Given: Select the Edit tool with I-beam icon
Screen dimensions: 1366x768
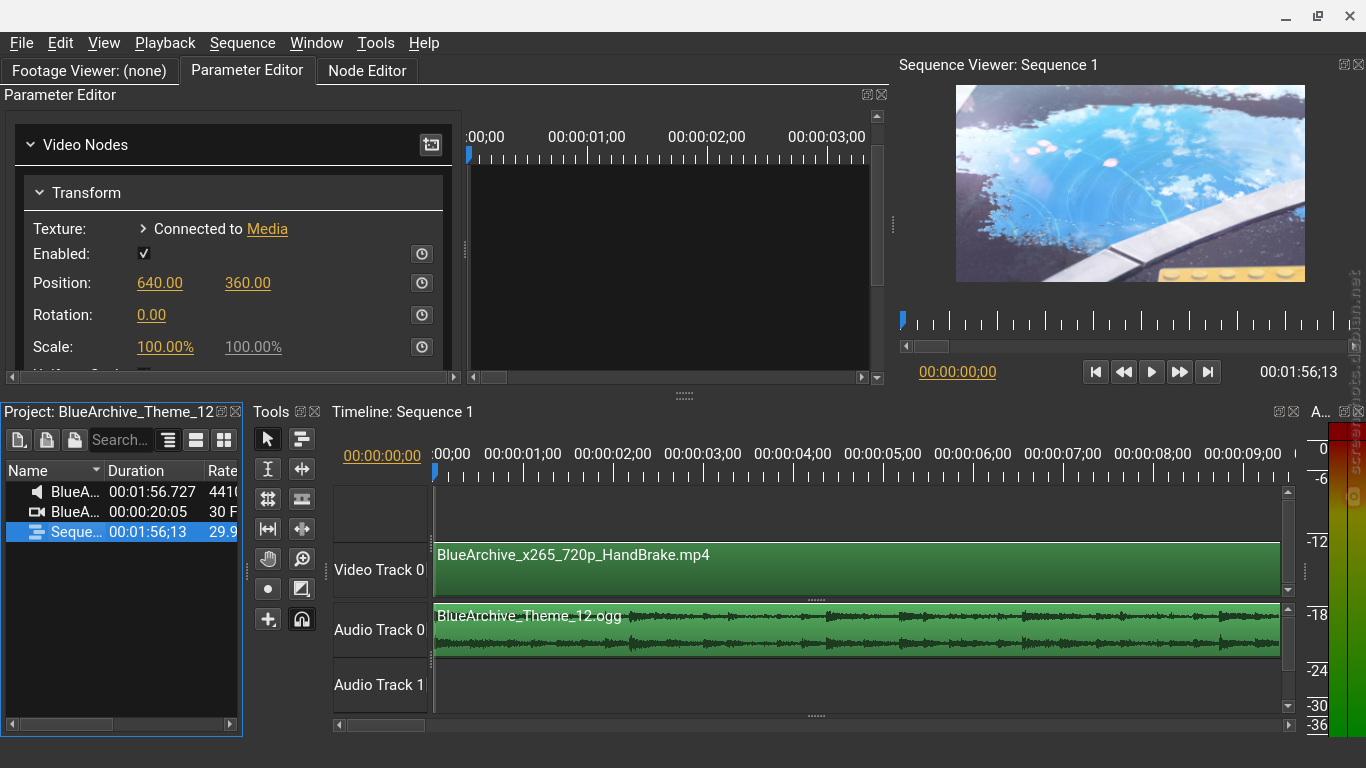Looking at the screenshot, I should pos(268,469).
